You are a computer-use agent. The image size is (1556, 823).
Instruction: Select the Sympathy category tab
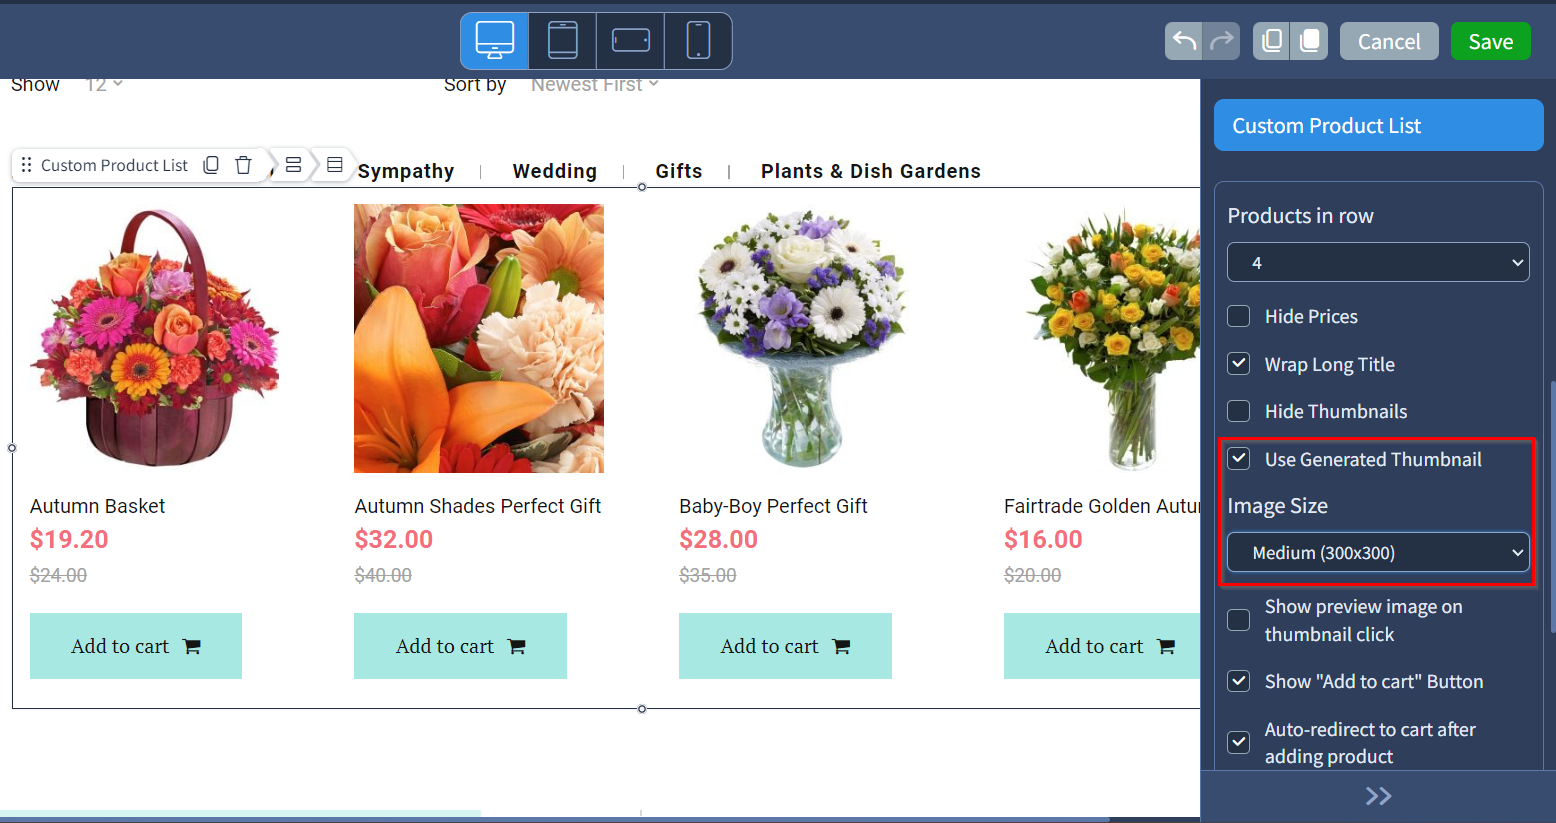coord(406,171)
